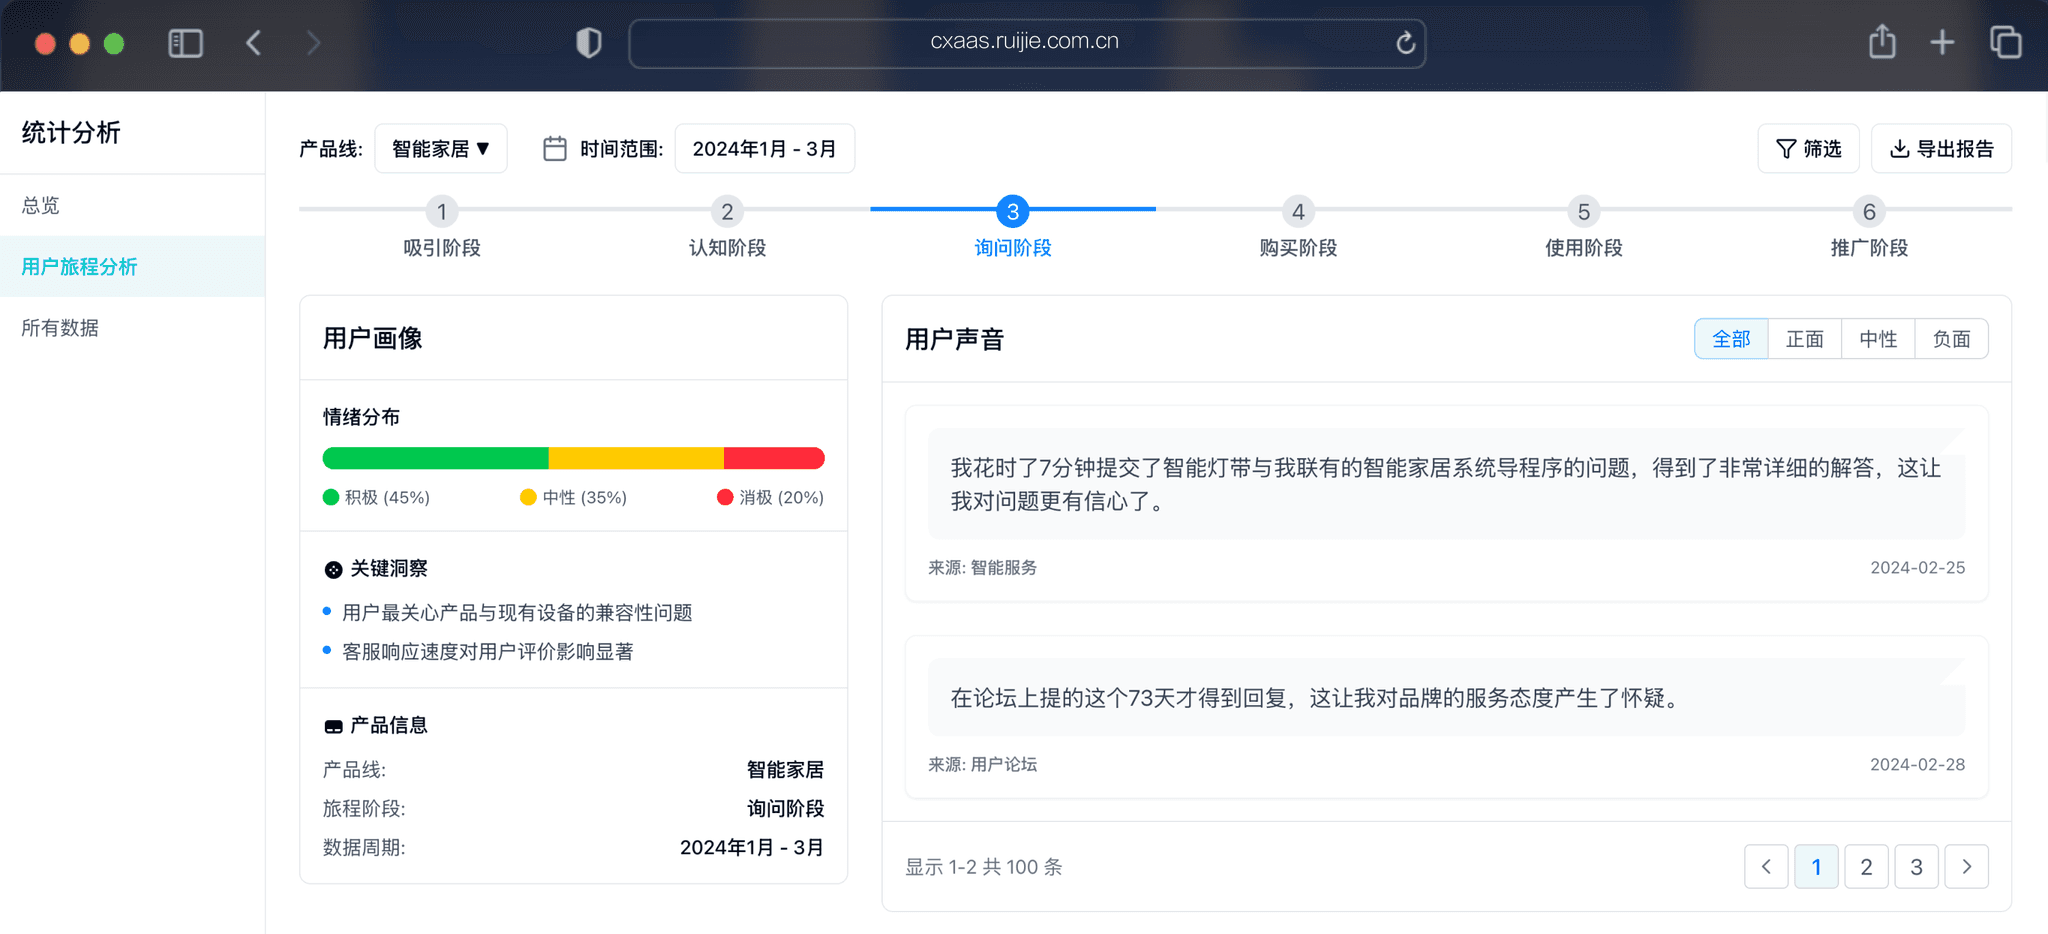Click the 关键洞察 heading icon
The image size is (2048, 934).
coord(333,569)
